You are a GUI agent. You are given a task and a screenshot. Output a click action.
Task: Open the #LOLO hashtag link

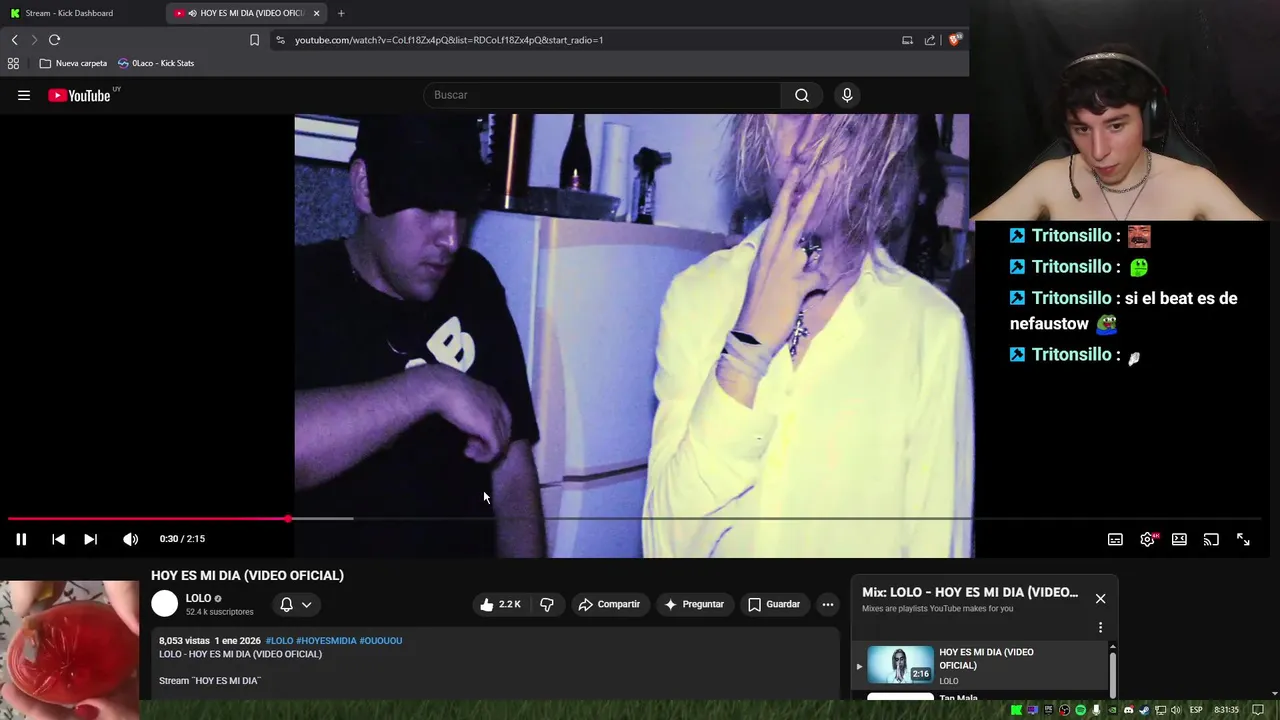tap(279, 640)
